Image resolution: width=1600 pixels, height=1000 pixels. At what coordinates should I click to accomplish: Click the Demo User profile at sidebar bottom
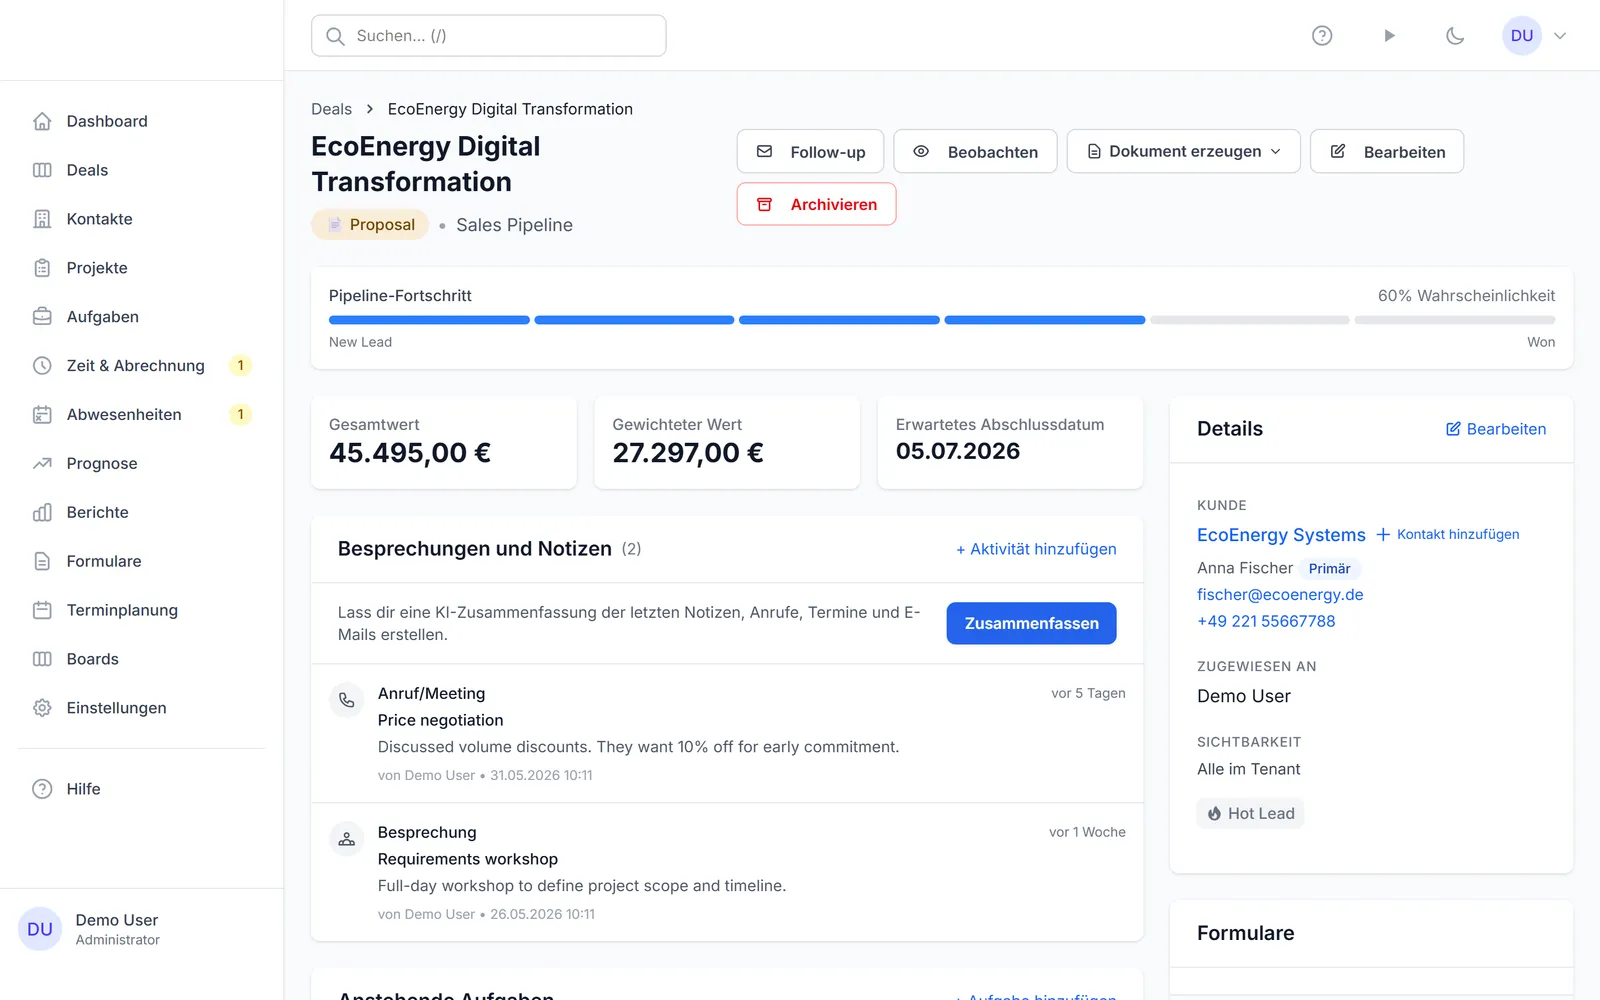(x=142, y=929)
